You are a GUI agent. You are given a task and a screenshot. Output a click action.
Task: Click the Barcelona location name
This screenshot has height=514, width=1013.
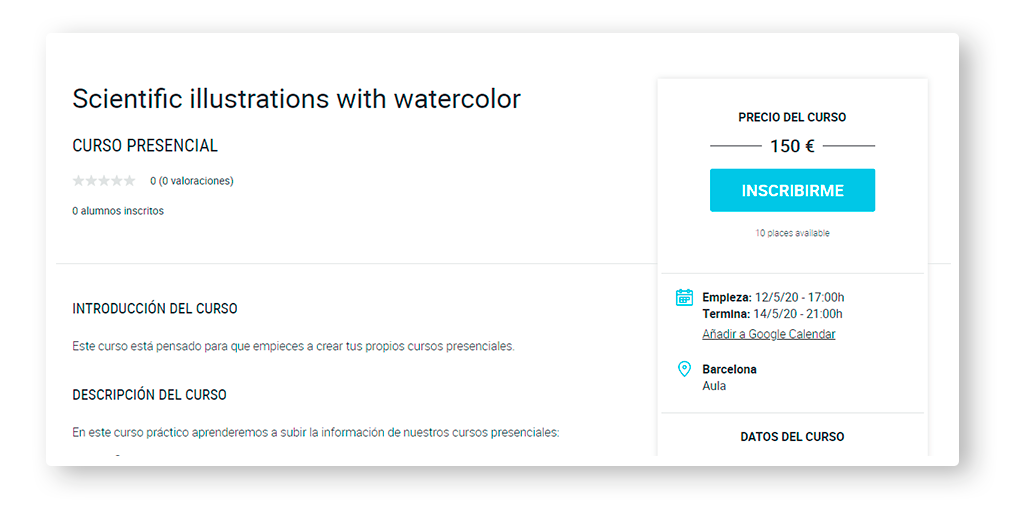pos(729,369)
